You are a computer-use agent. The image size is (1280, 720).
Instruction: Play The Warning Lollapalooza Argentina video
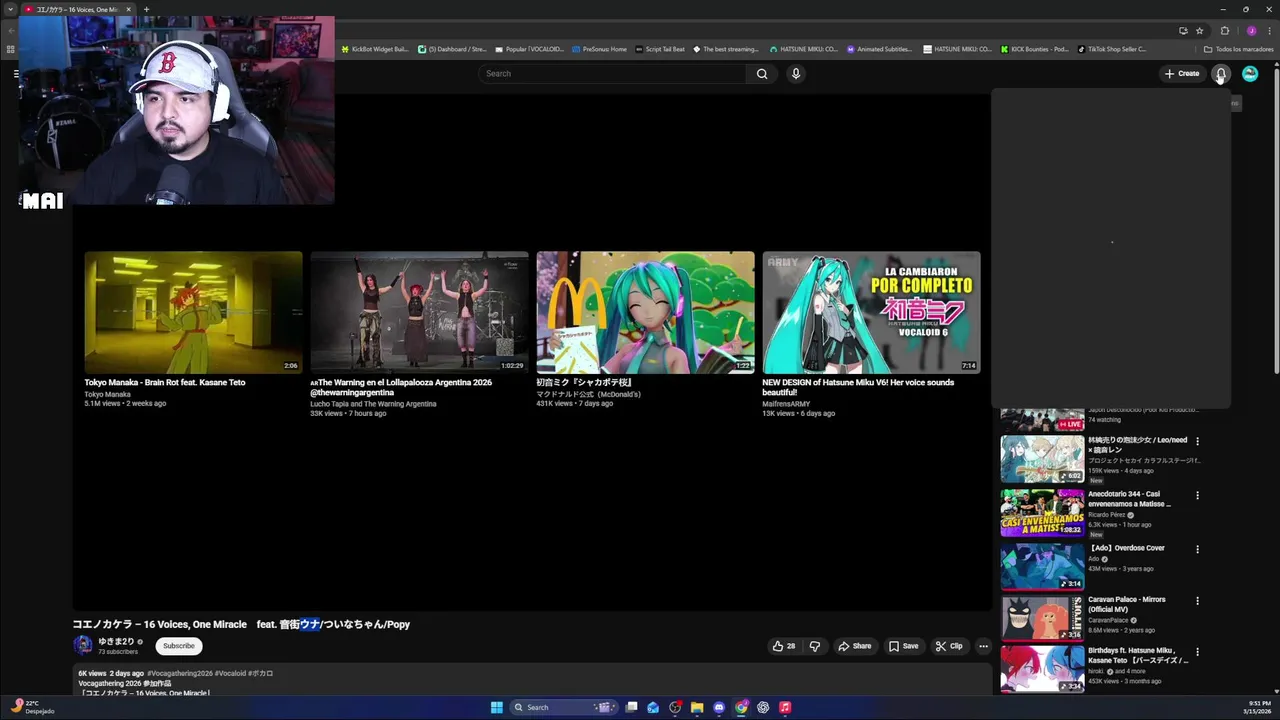pyautogui.click(x=419, y=312)
